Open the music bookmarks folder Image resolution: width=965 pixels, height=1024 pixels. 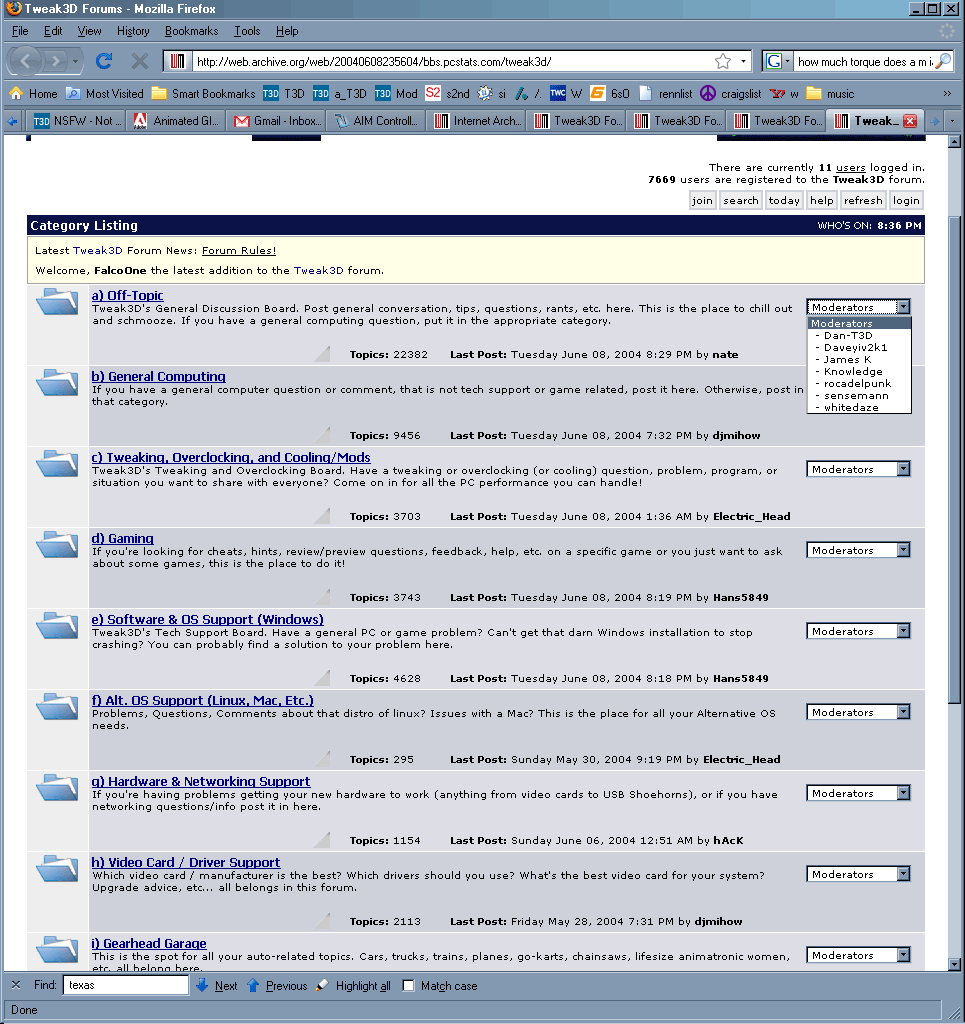point(830,93)
